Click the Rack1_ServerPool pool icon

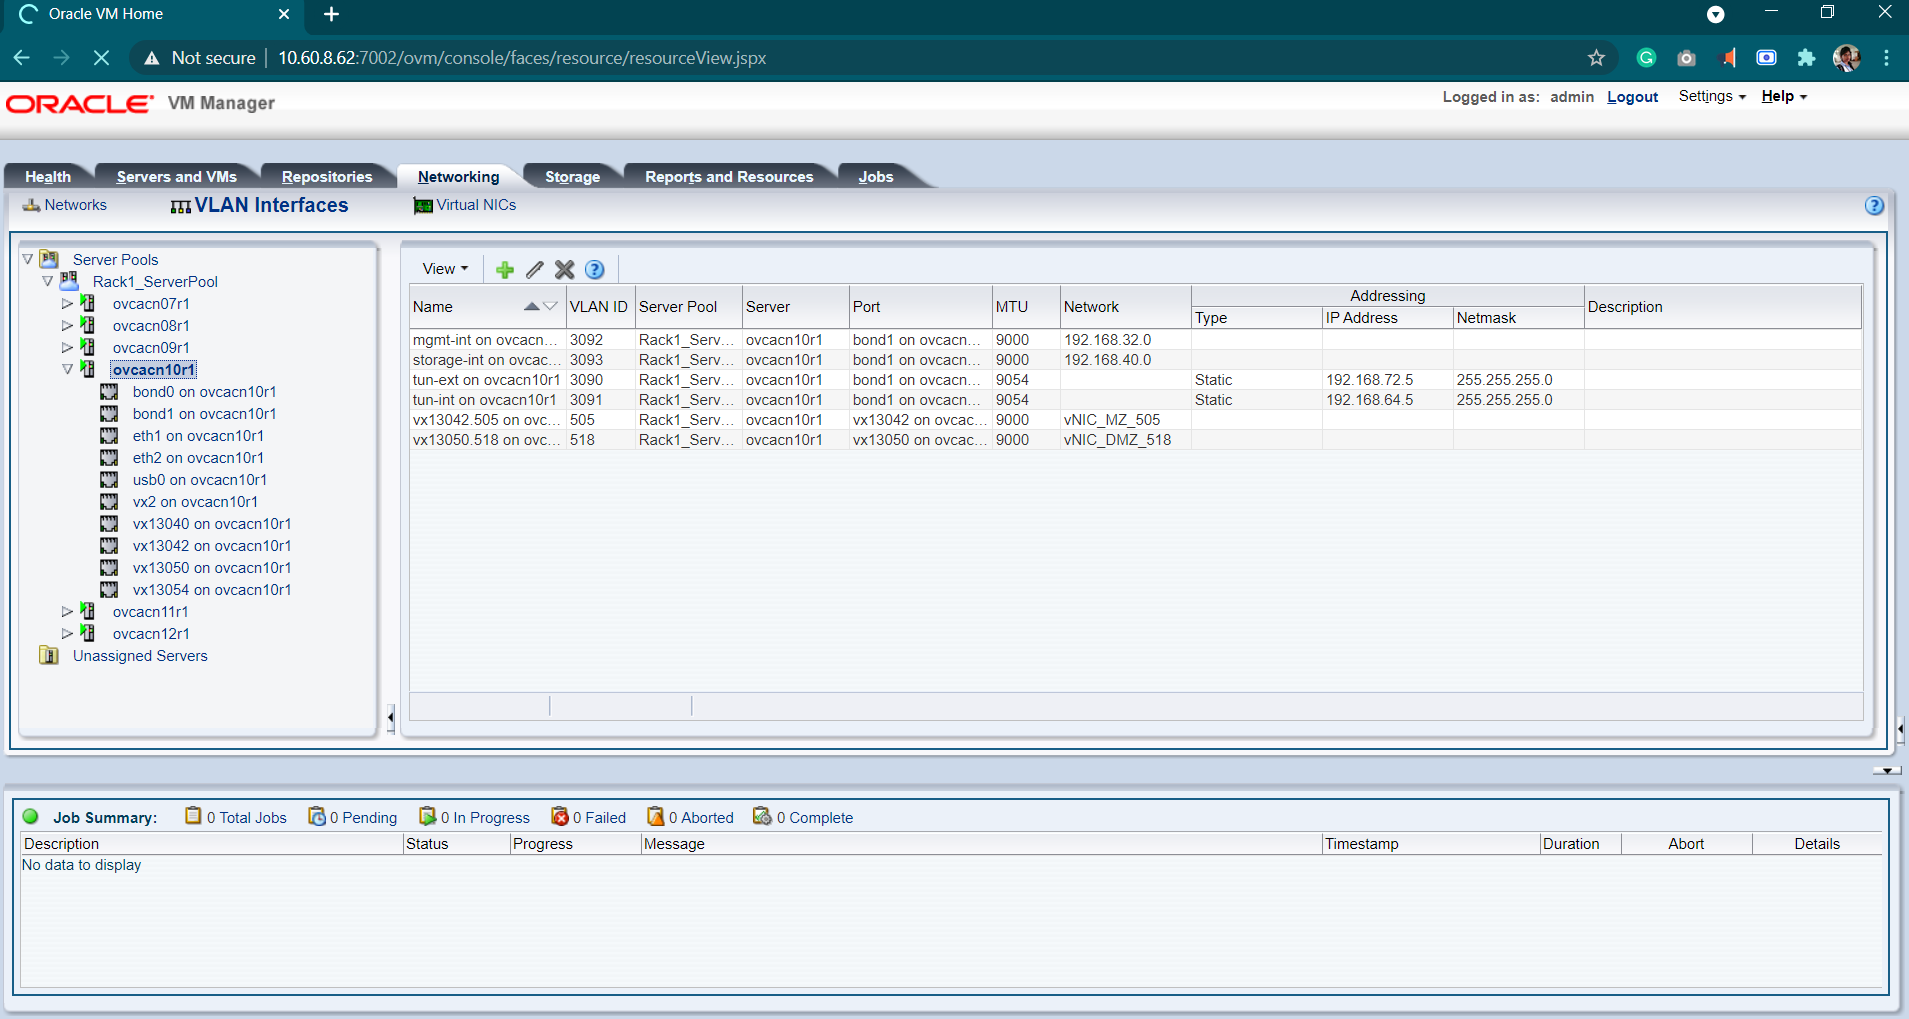point(69,281)
